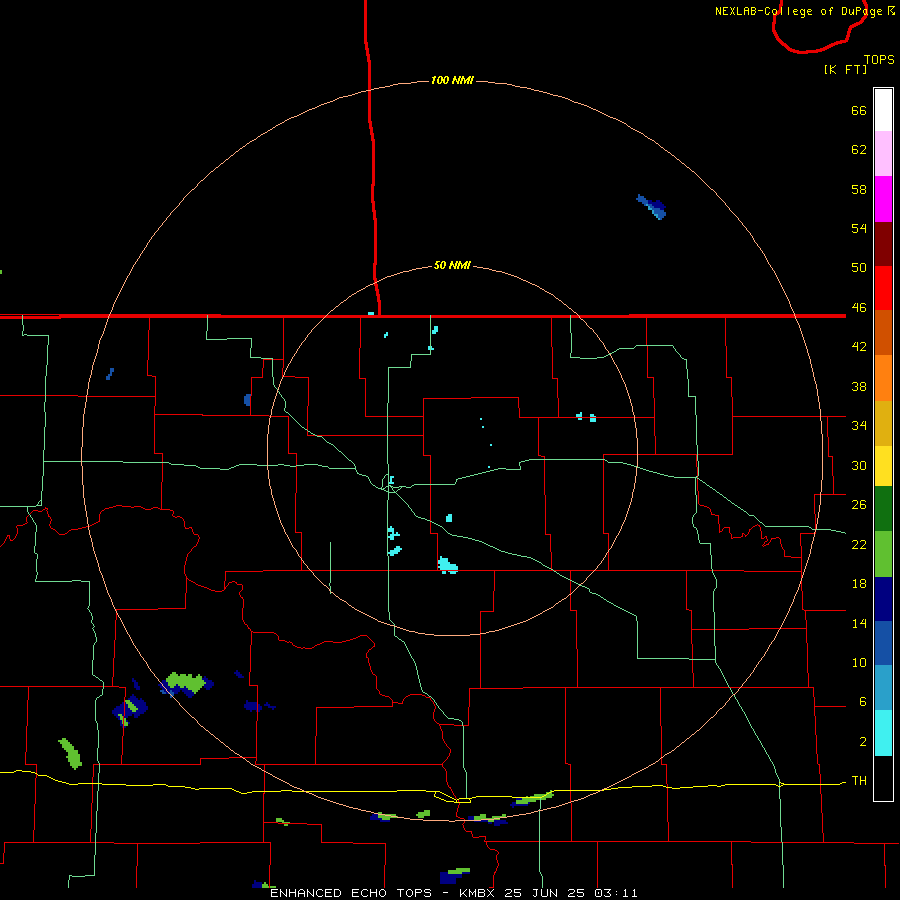
Task: Click the blue echo northeast of radar
Action: click(652, 207)
